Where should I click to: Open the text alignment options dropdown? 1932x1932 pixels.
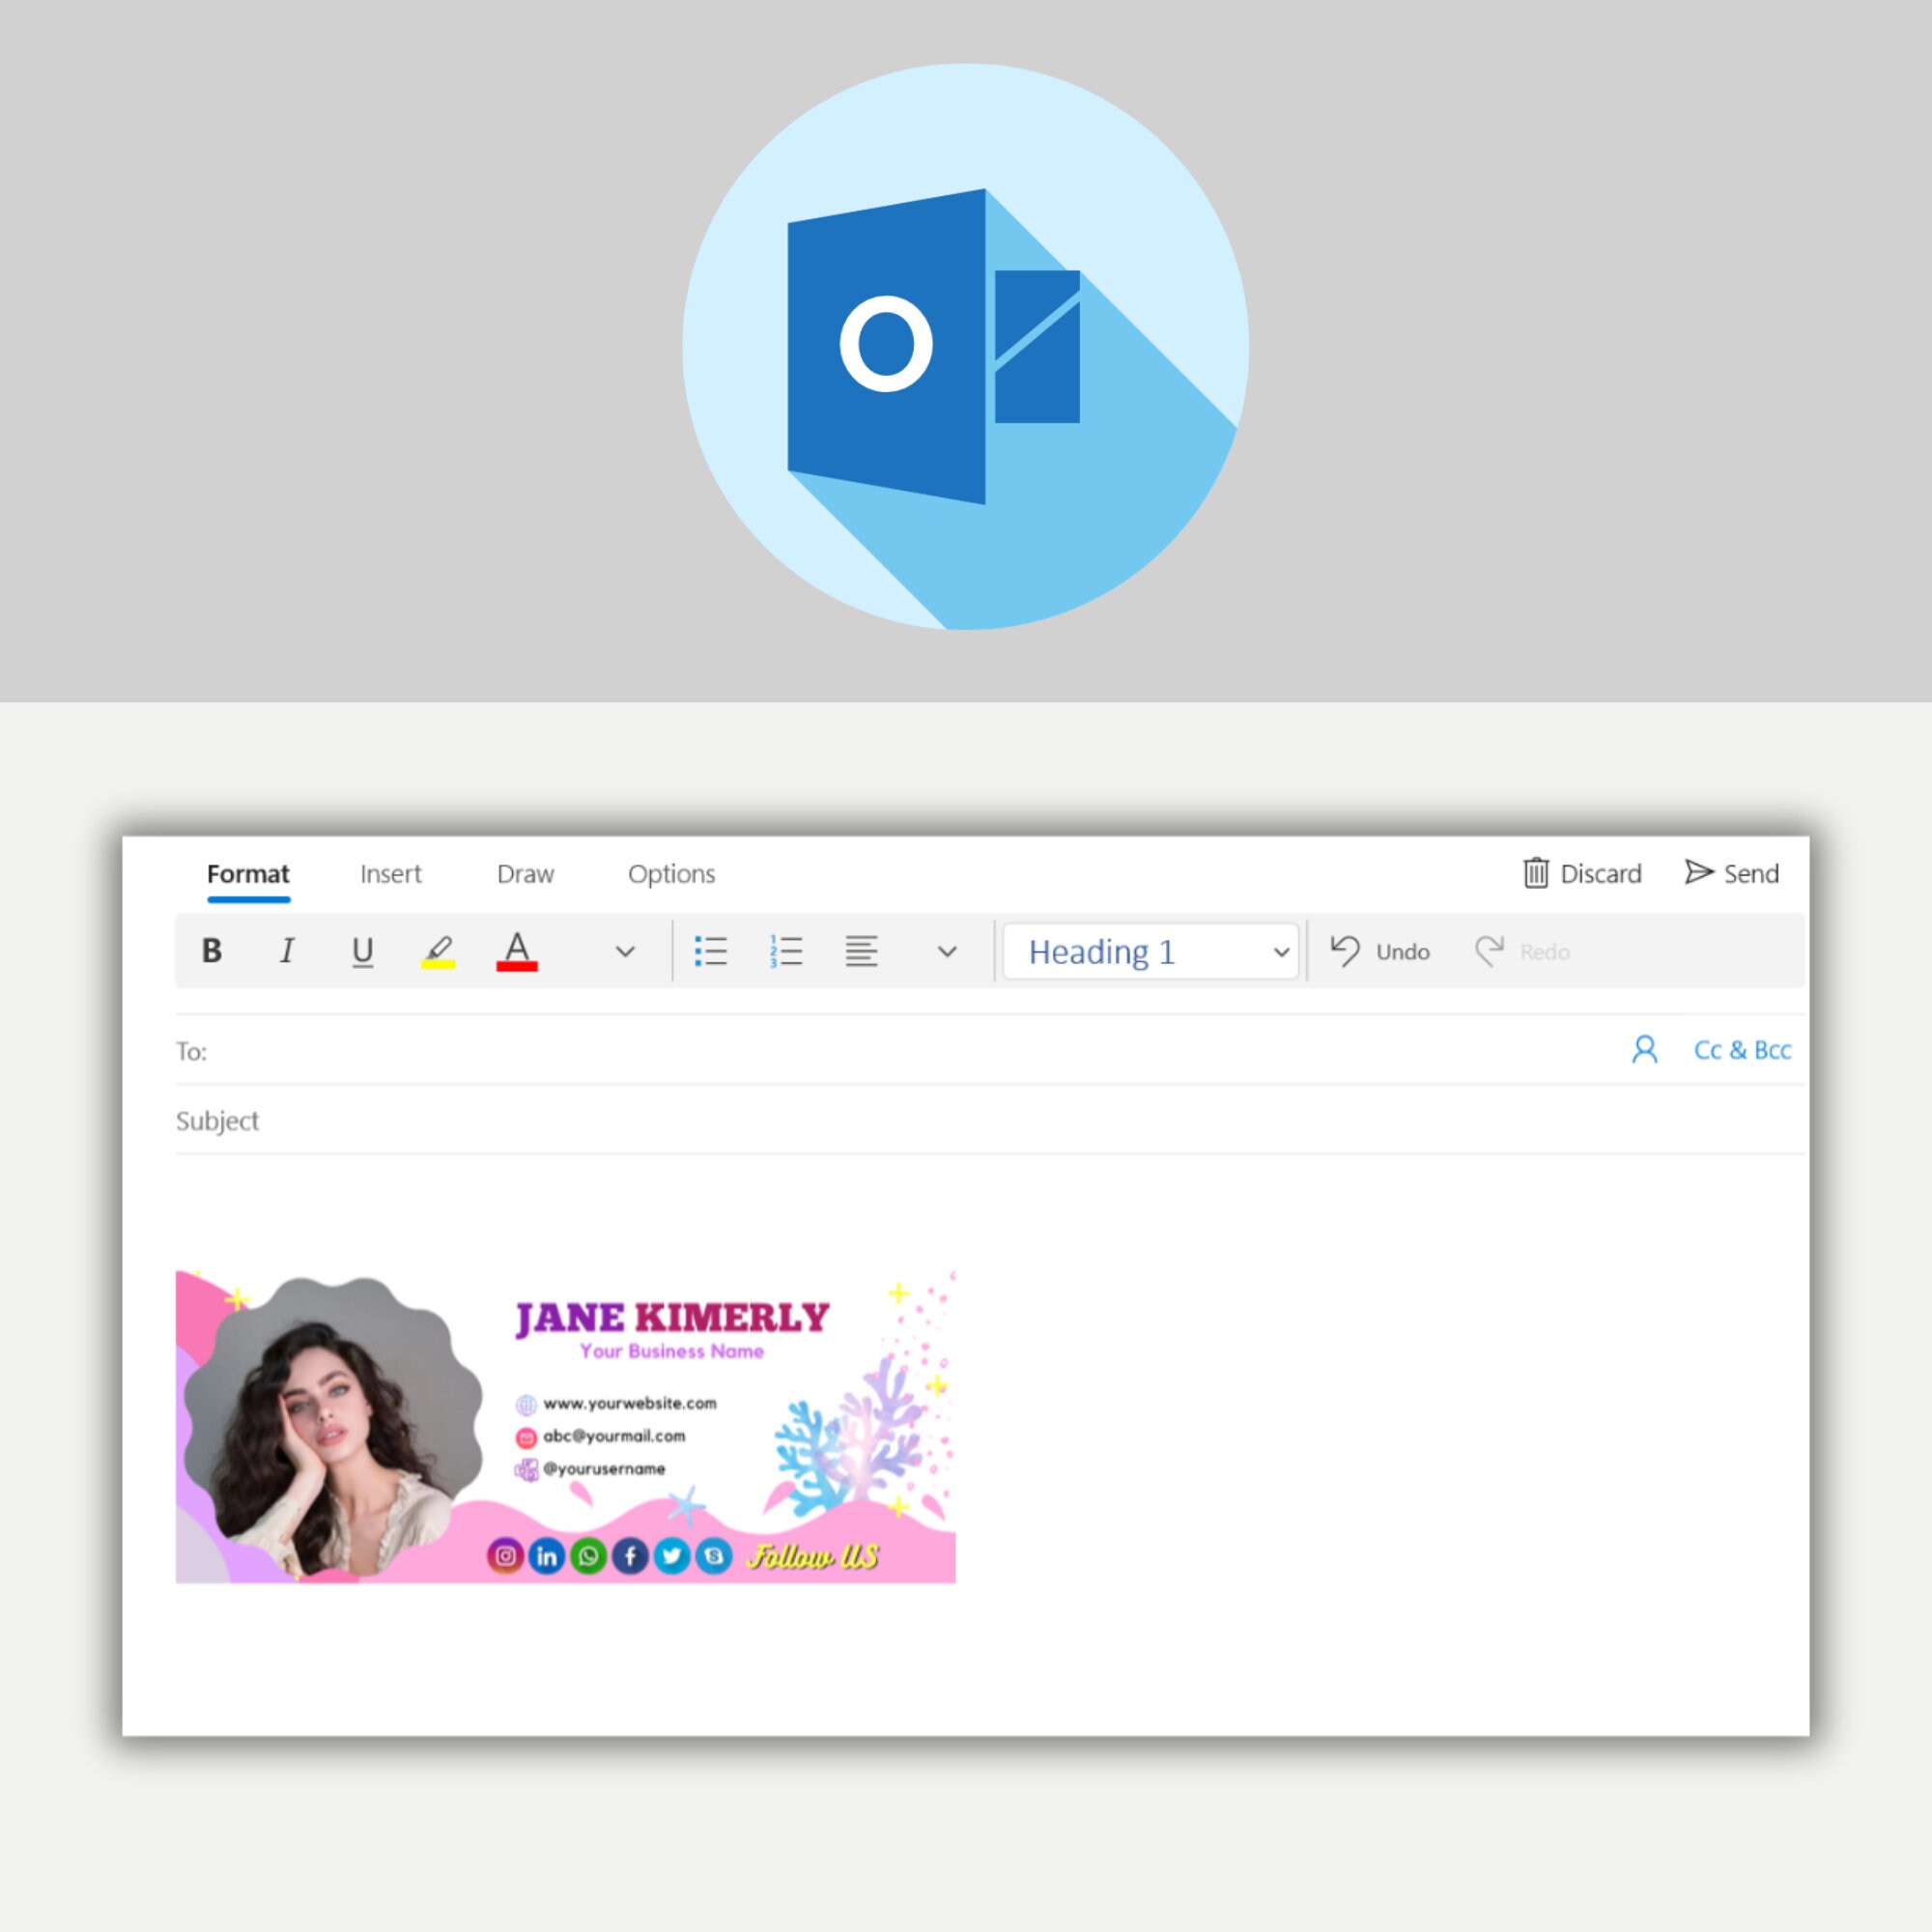click(944, 951)
